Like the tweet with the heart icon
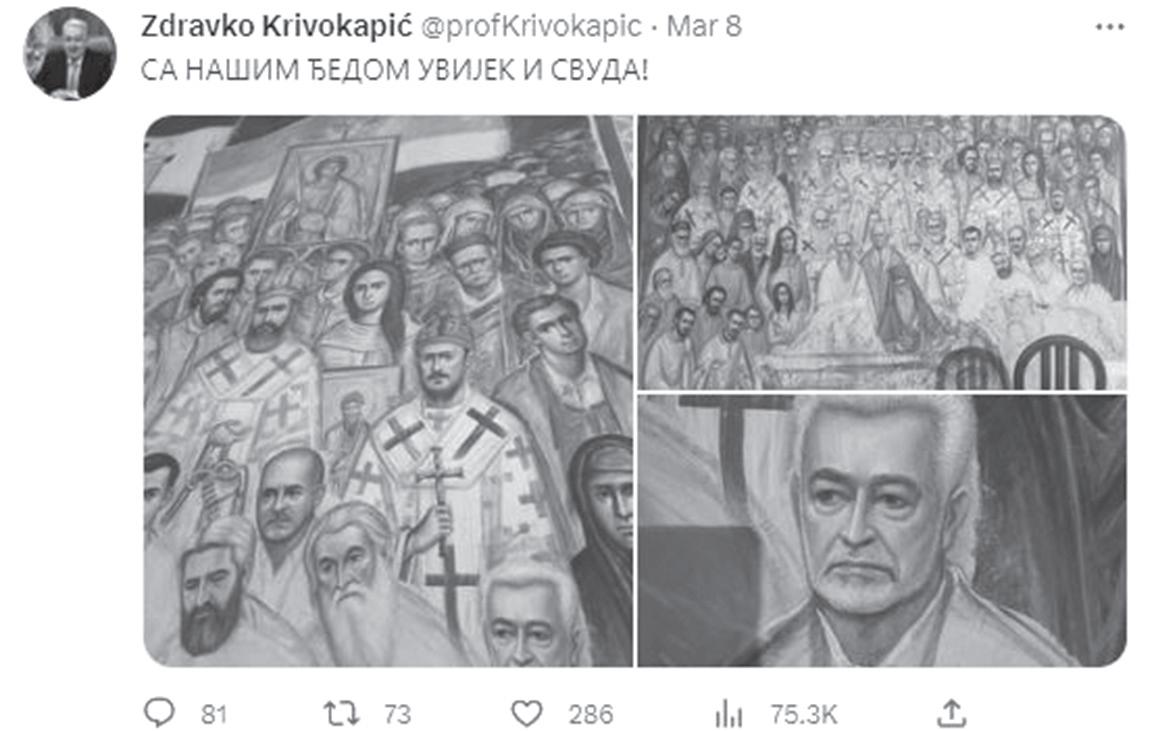The image size is (1172, 731). [x=526, y=713]
